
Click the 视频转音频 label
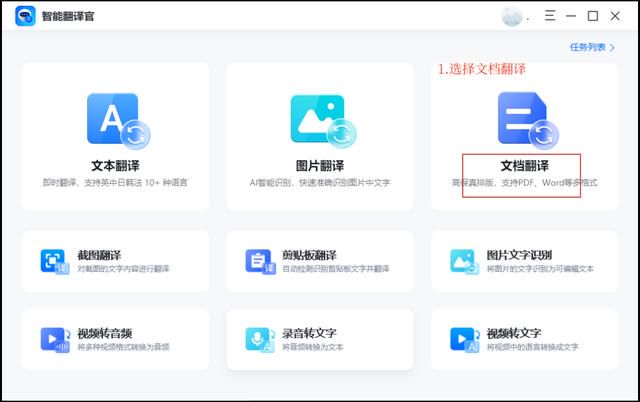tap(105, 333)
